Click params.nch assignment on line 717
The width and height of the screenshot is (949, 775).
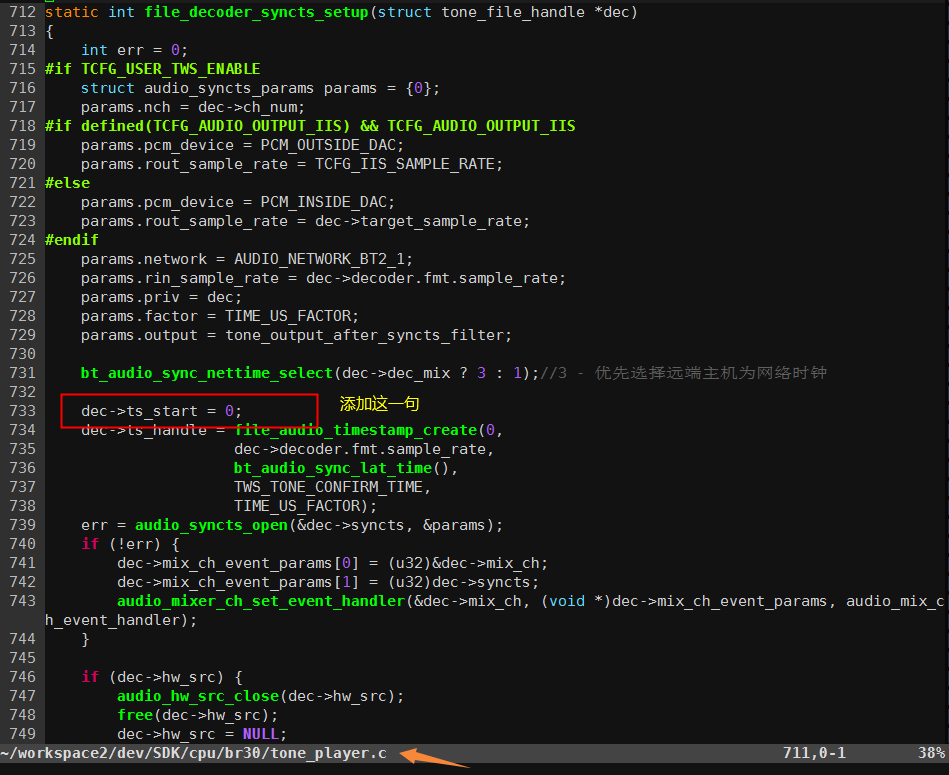[193, 107]
